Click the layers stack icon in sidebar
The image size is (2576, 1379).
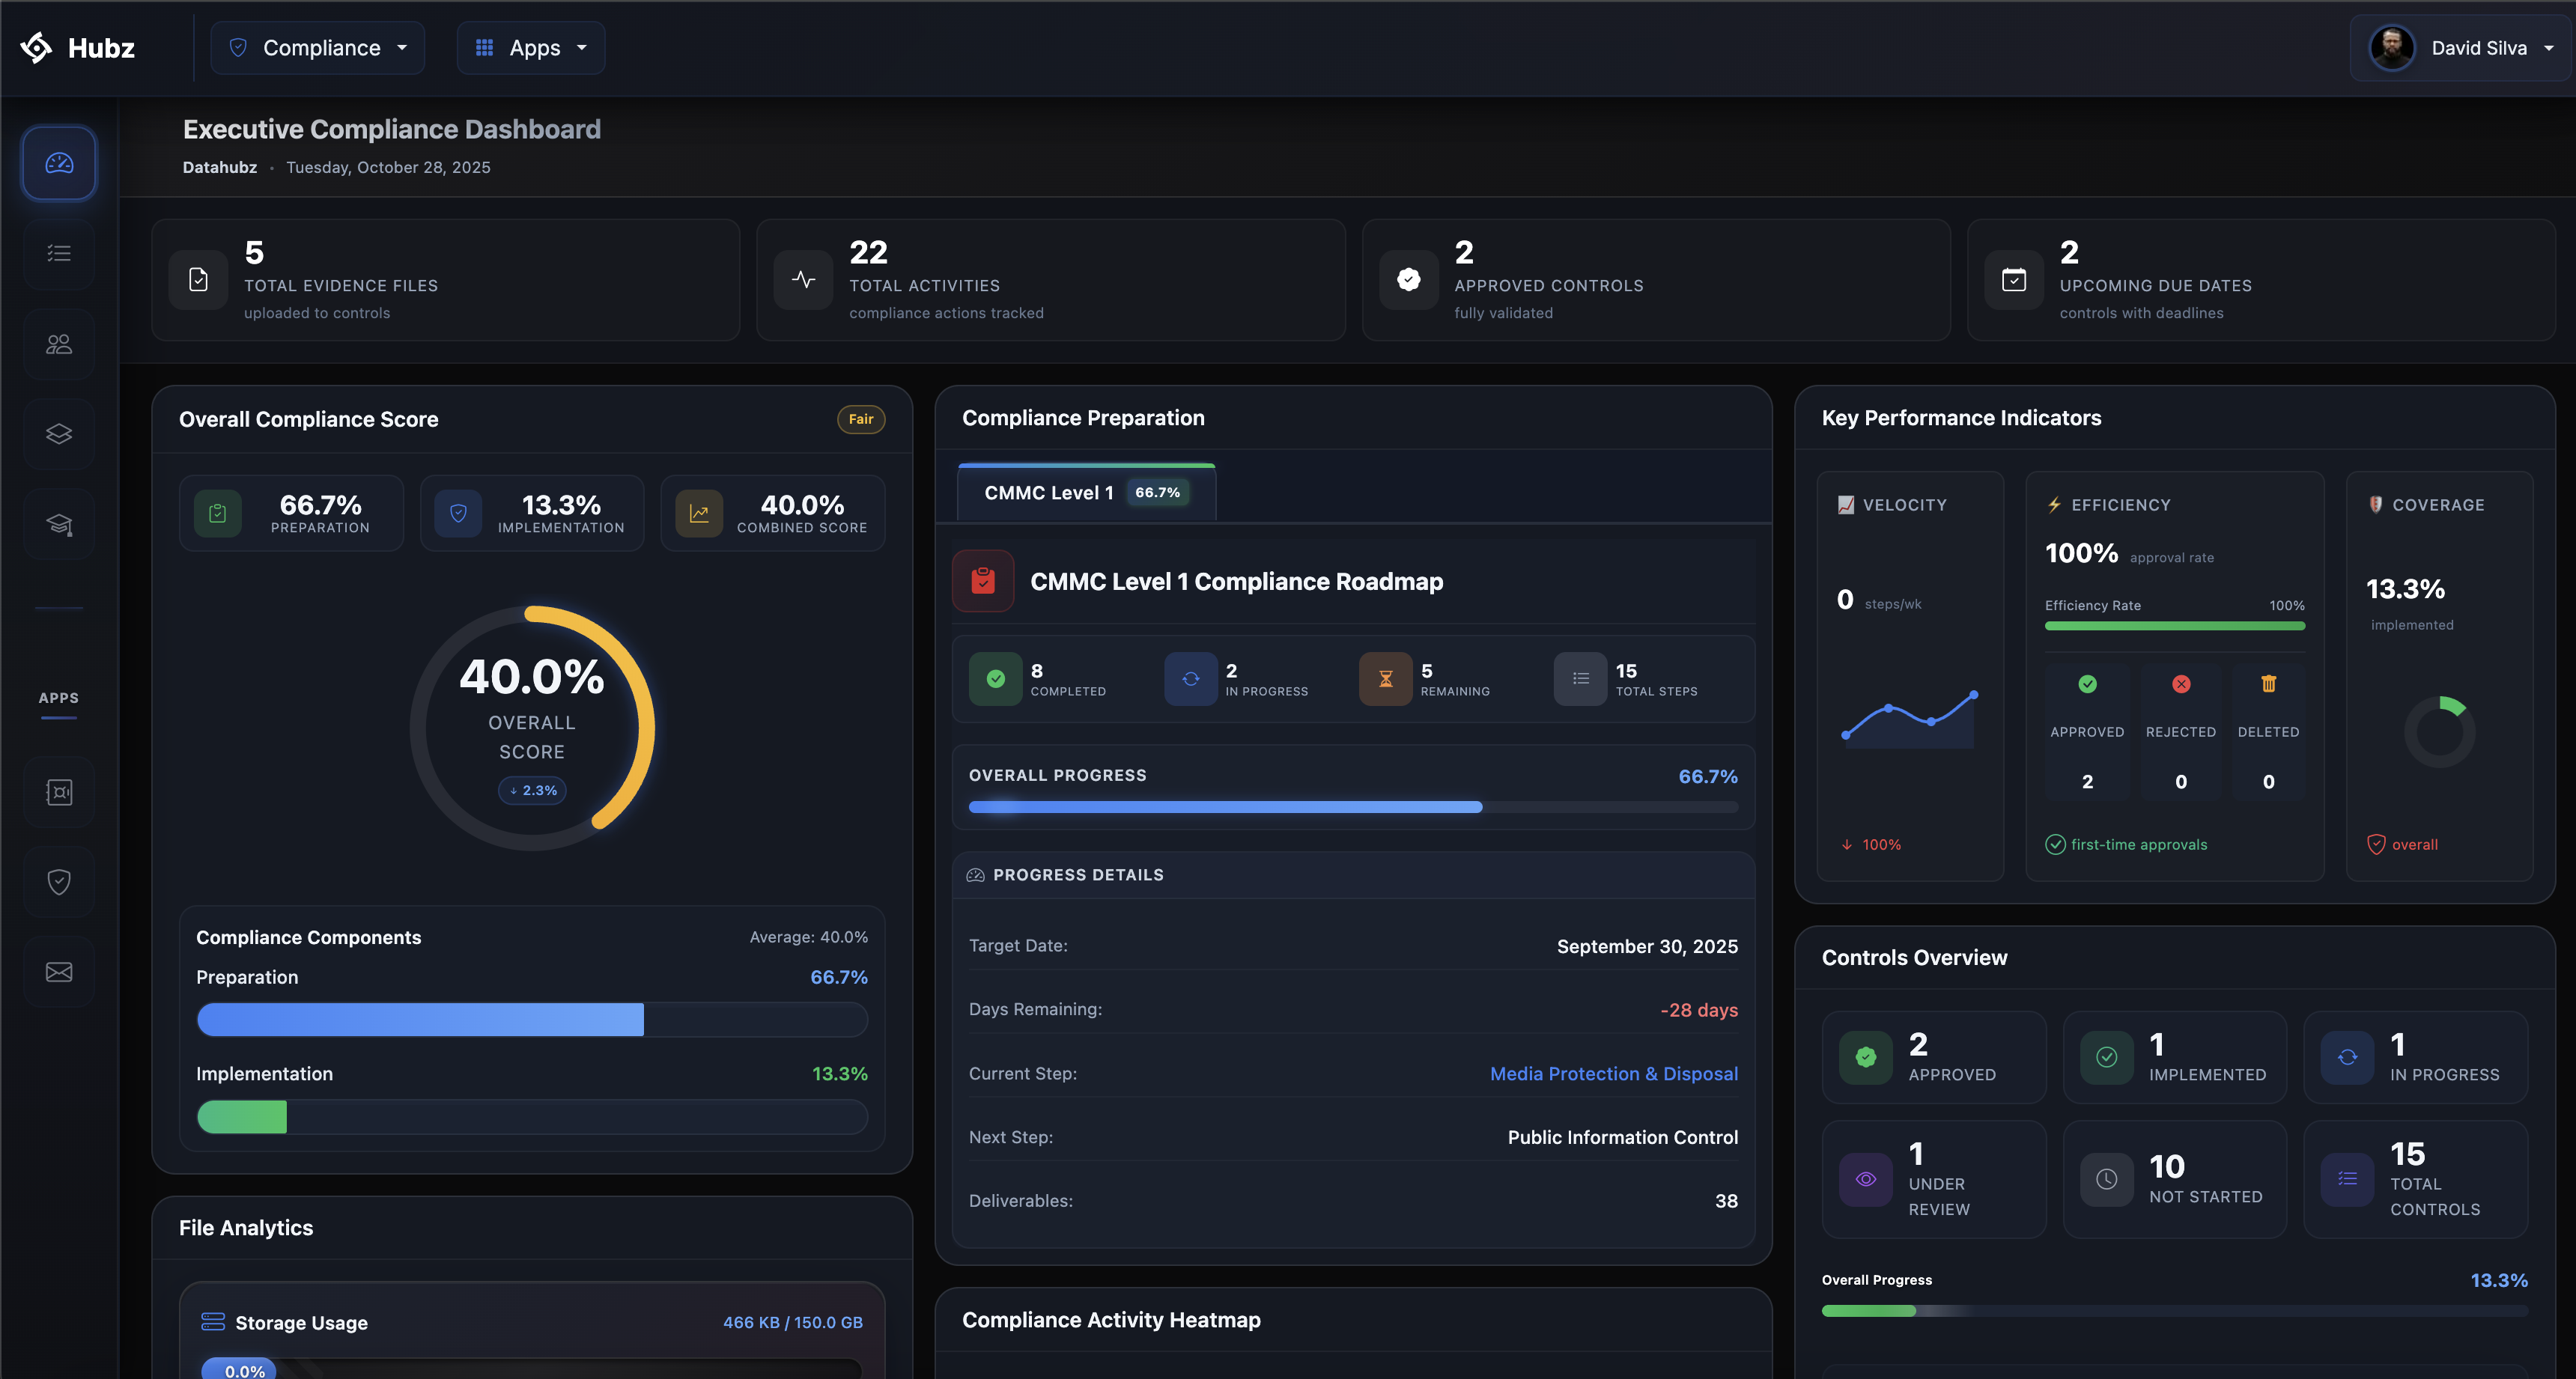click(58, 433)
